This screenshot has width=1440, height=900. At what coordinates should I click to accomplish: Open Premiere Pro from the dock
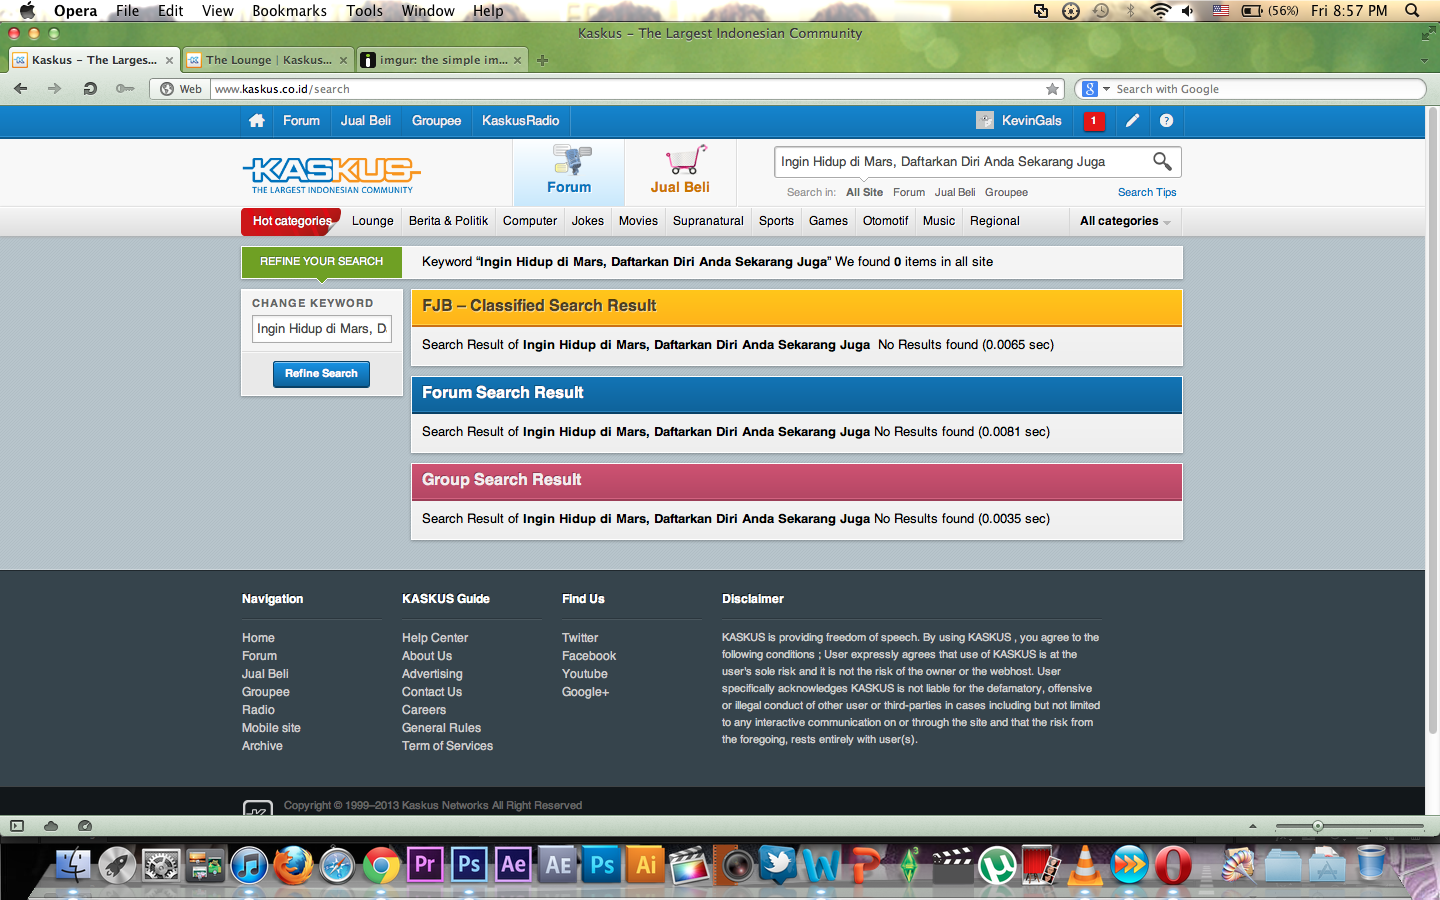click(424, 864)
